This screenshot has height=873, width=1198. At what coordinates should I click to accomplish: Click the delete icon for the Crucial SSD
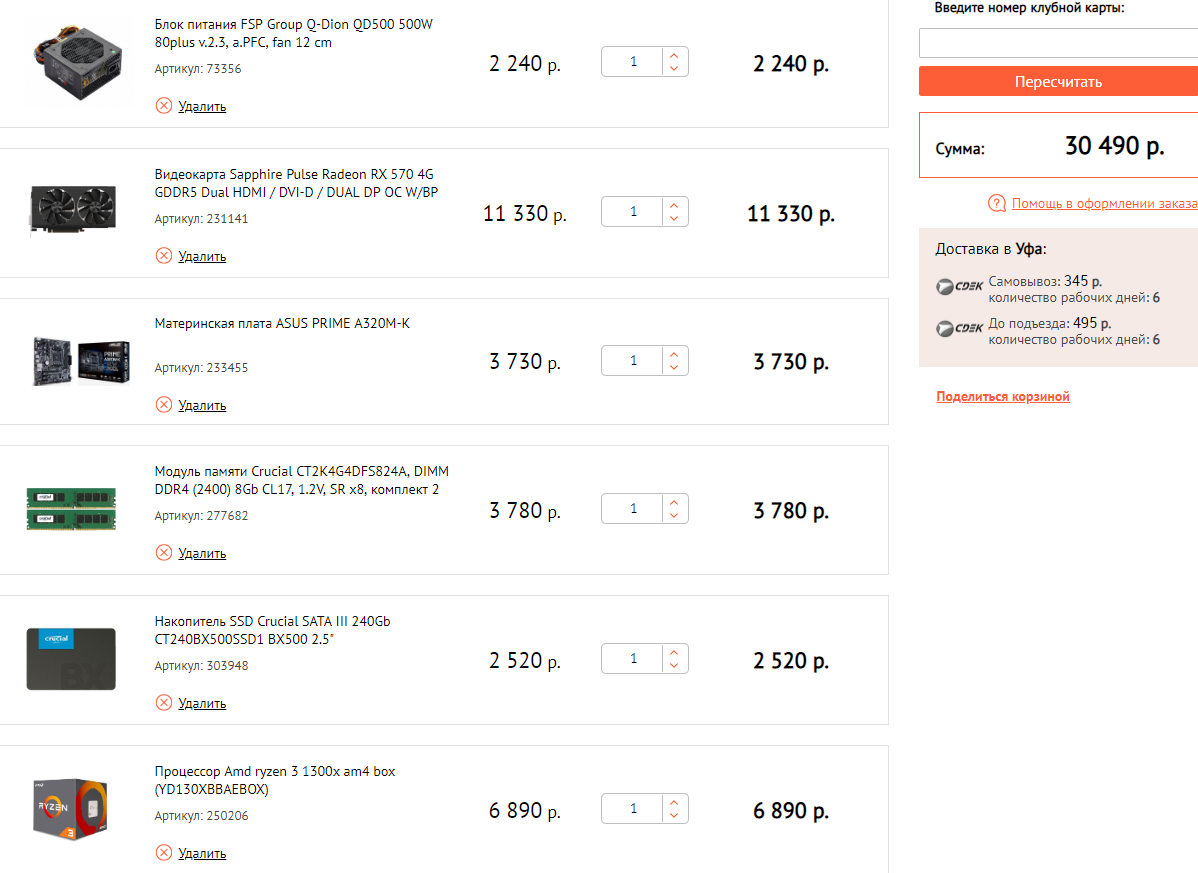click(x=164, y=703)
